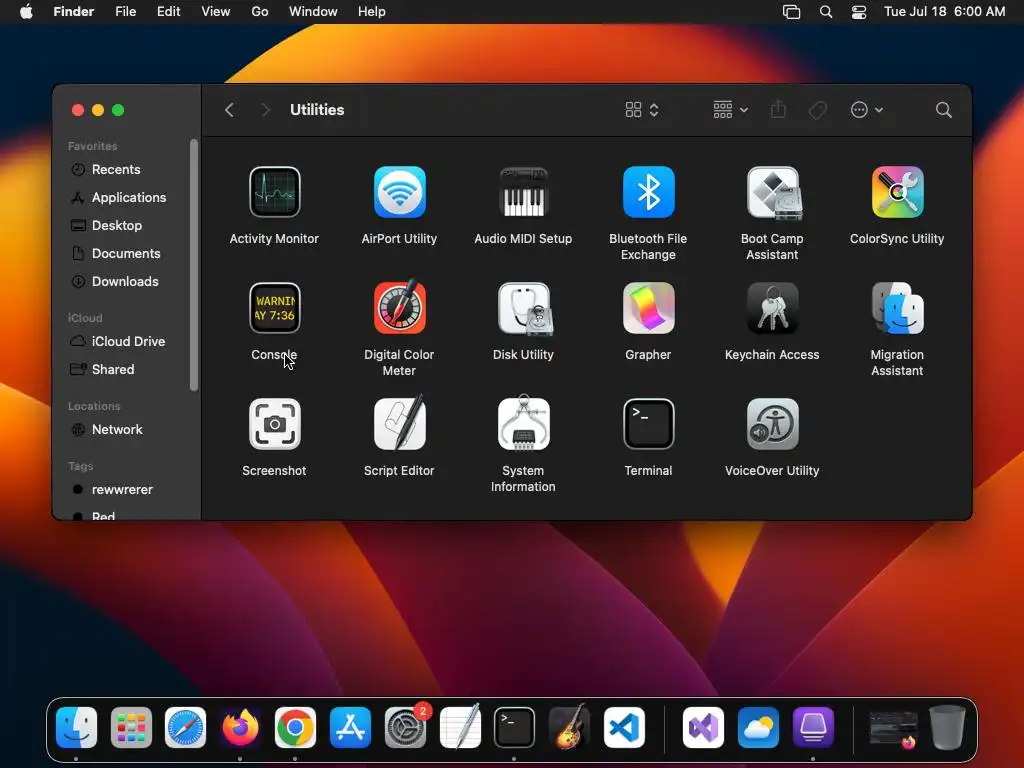The width and height of the screenshot is (1024, 768).
Task: Open the Edit menu
Action: 168,12
